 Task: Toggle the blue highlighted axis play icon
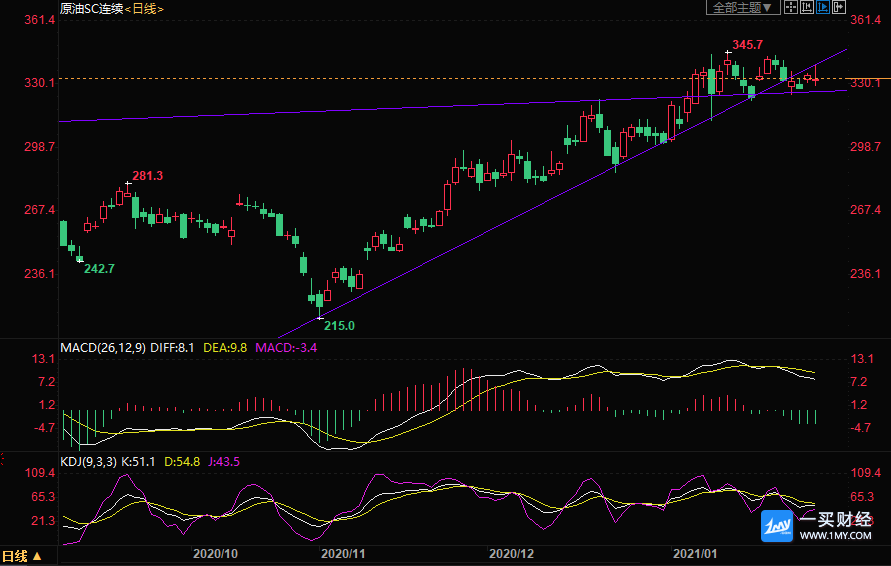pos(822,7)
